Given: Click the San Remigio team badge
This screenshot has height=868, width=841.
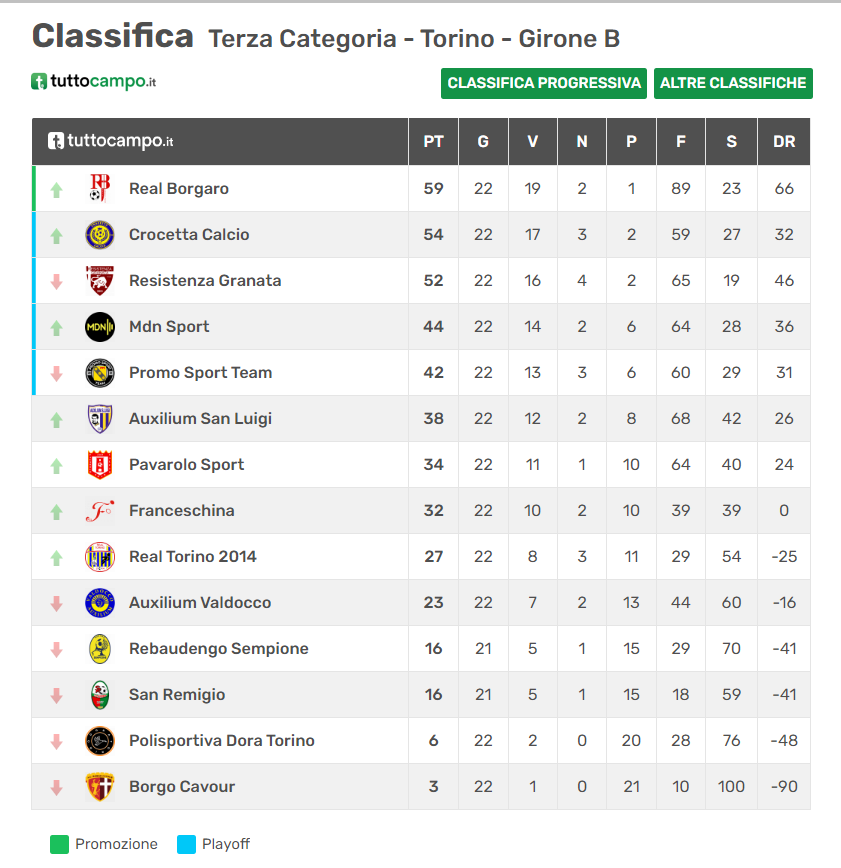Looking at the screenshot, I should click(x=100, y=695).
